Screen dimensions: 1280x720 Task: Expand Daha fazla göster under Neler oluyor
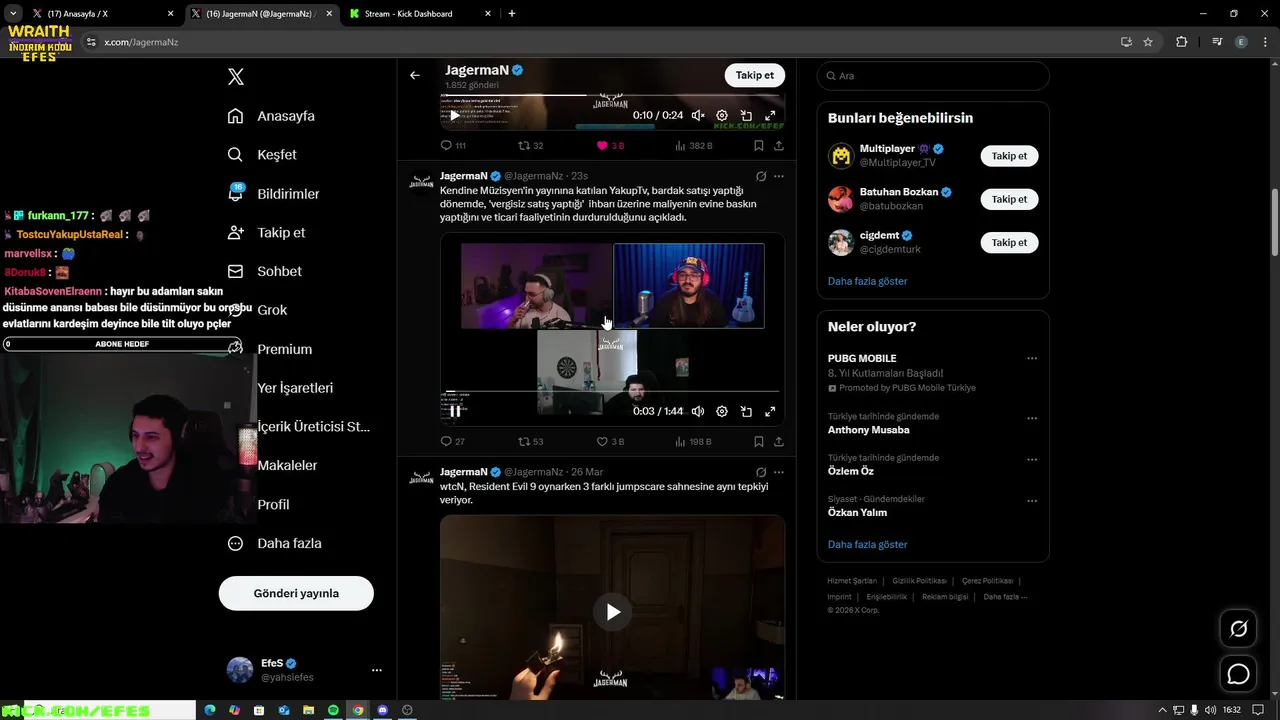[867, 545]
